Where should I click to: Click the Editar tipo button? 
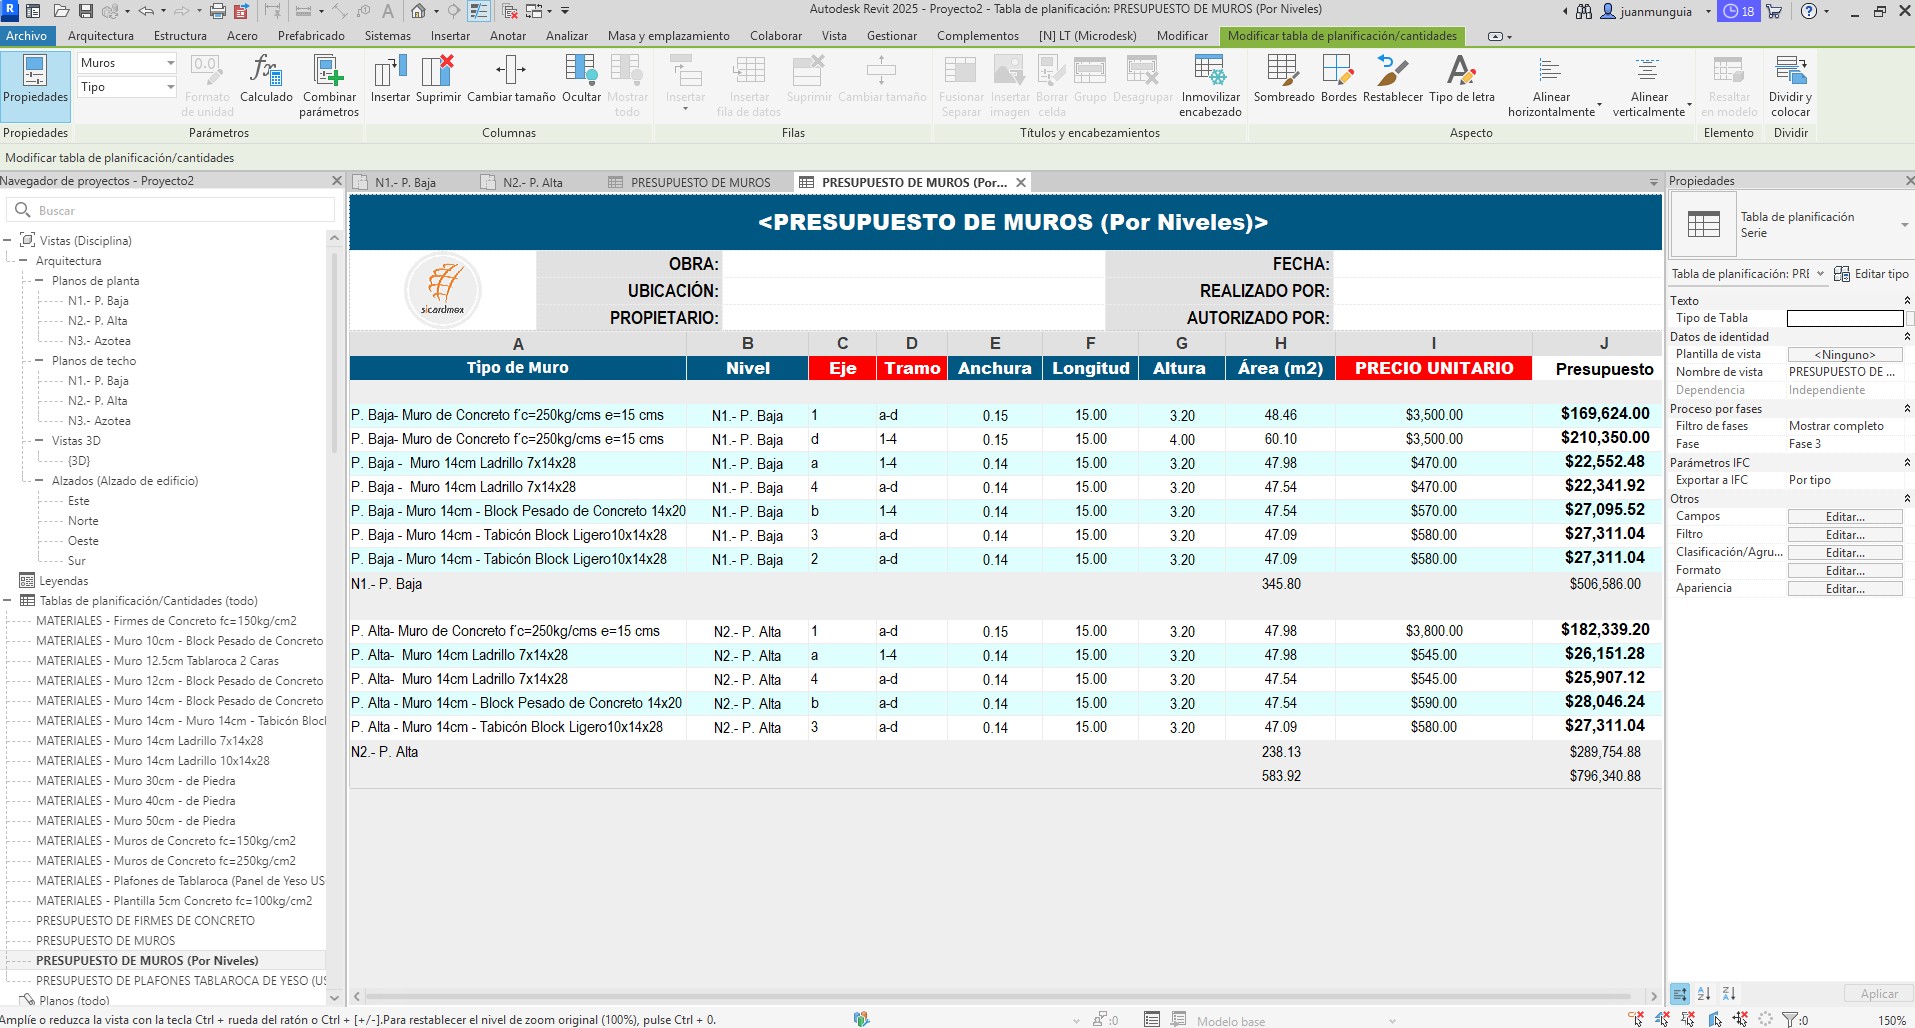[1872, 274]
